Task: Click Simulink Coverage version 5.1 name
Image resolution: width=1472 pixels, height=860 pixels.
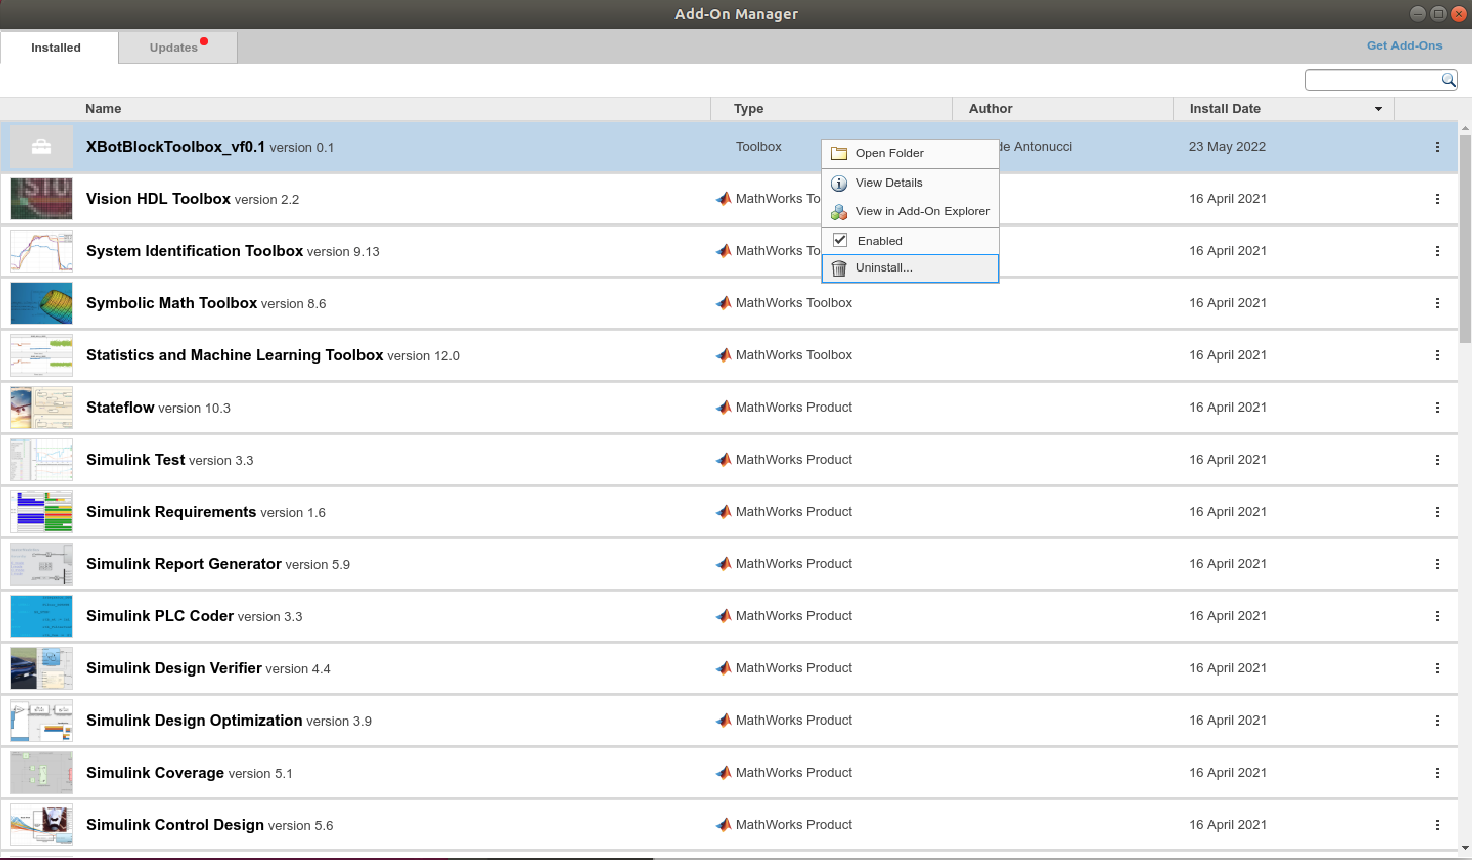Action: pos(189,773)
